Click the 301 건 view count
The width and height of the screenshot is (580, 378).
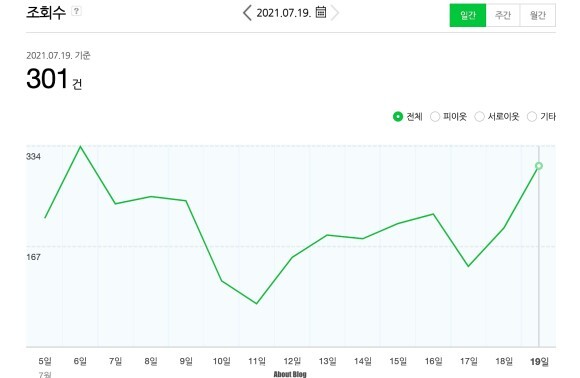54,78
